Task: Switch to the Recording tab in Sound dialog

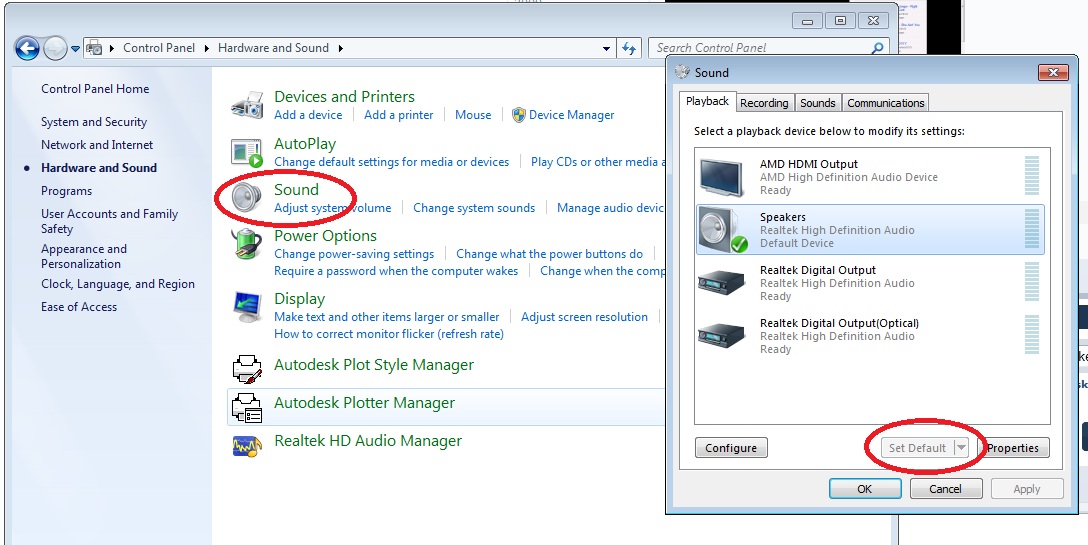Action: coord(764,103)
